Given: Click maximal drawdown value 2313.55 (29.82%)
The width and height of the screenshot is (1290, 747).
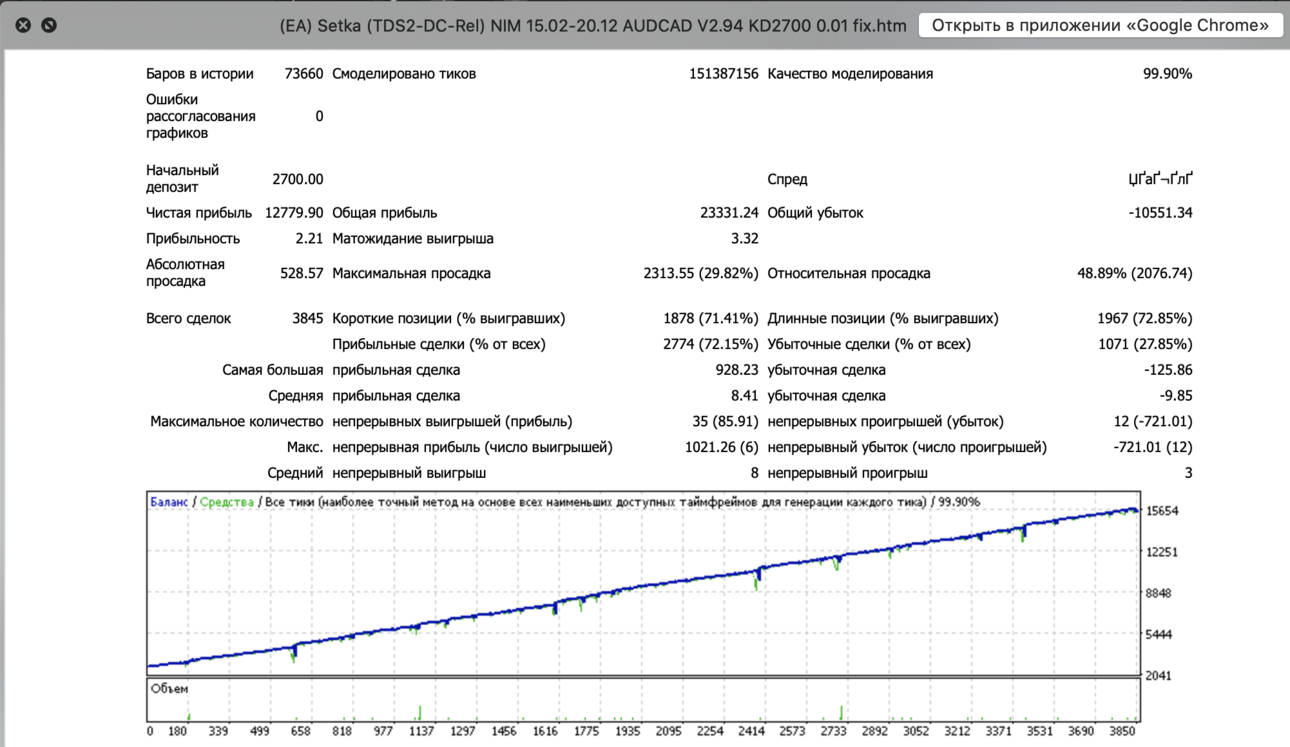Looking at the screenshot, I should pos(700,273).
